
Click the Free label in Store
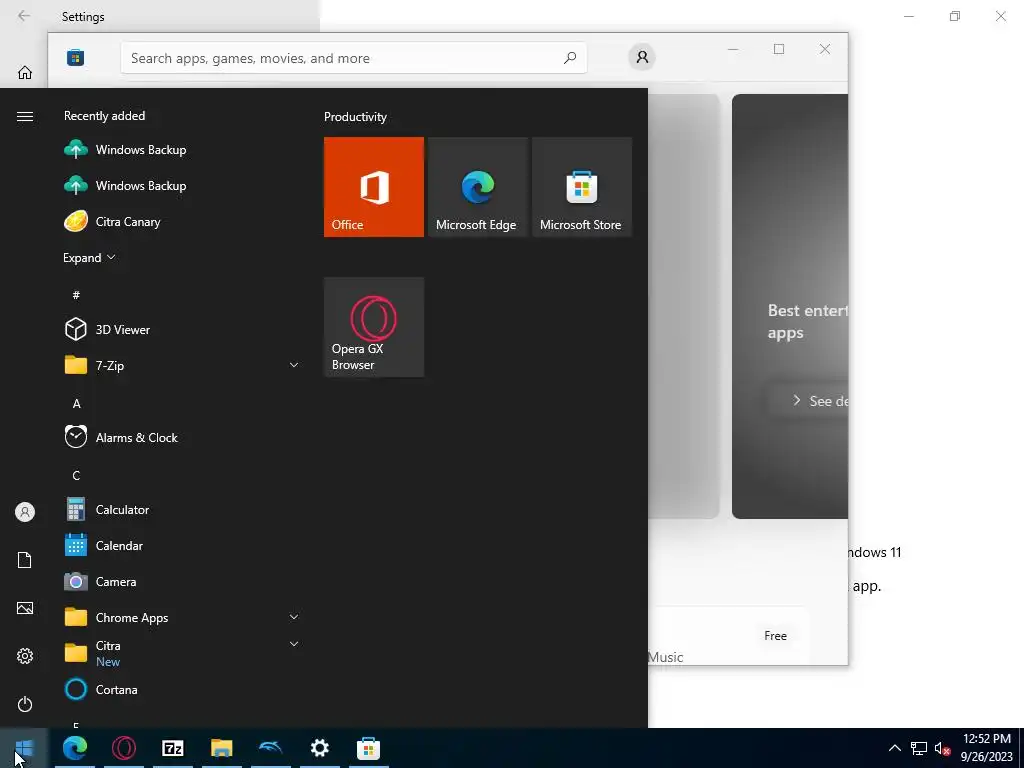coord(775,635)
